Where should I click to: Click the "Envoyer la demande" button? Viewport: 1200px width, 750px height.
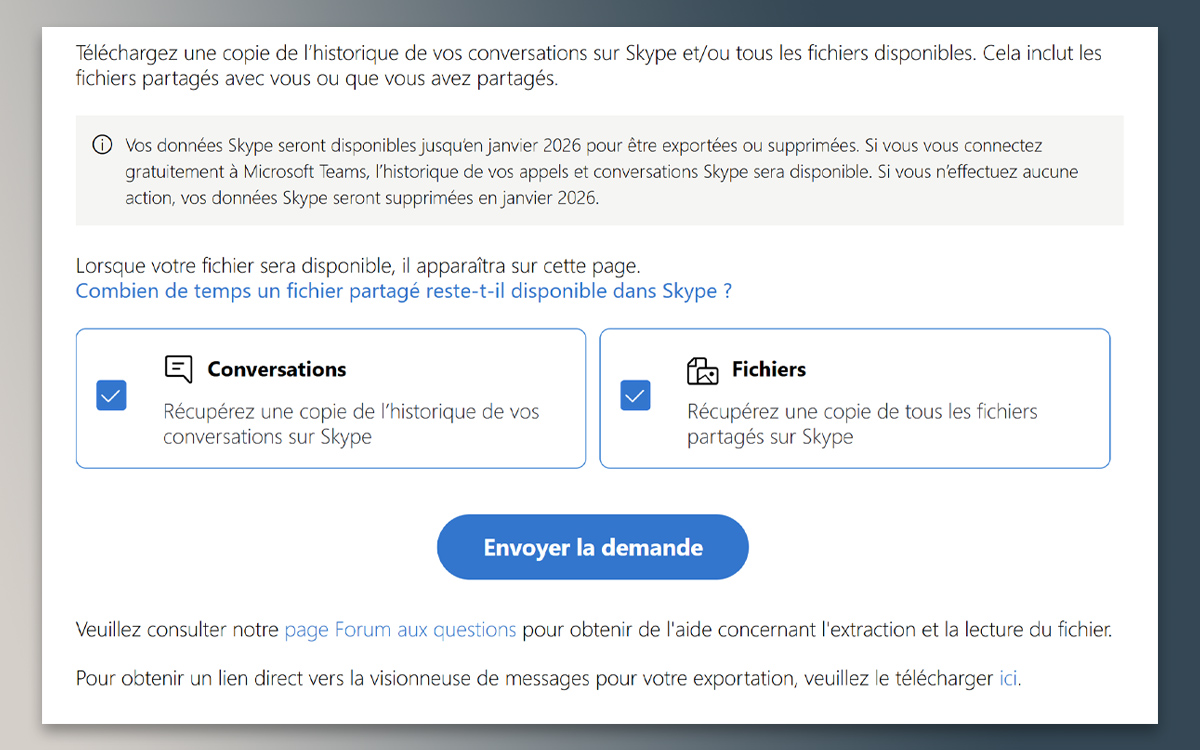click(592, 547)
